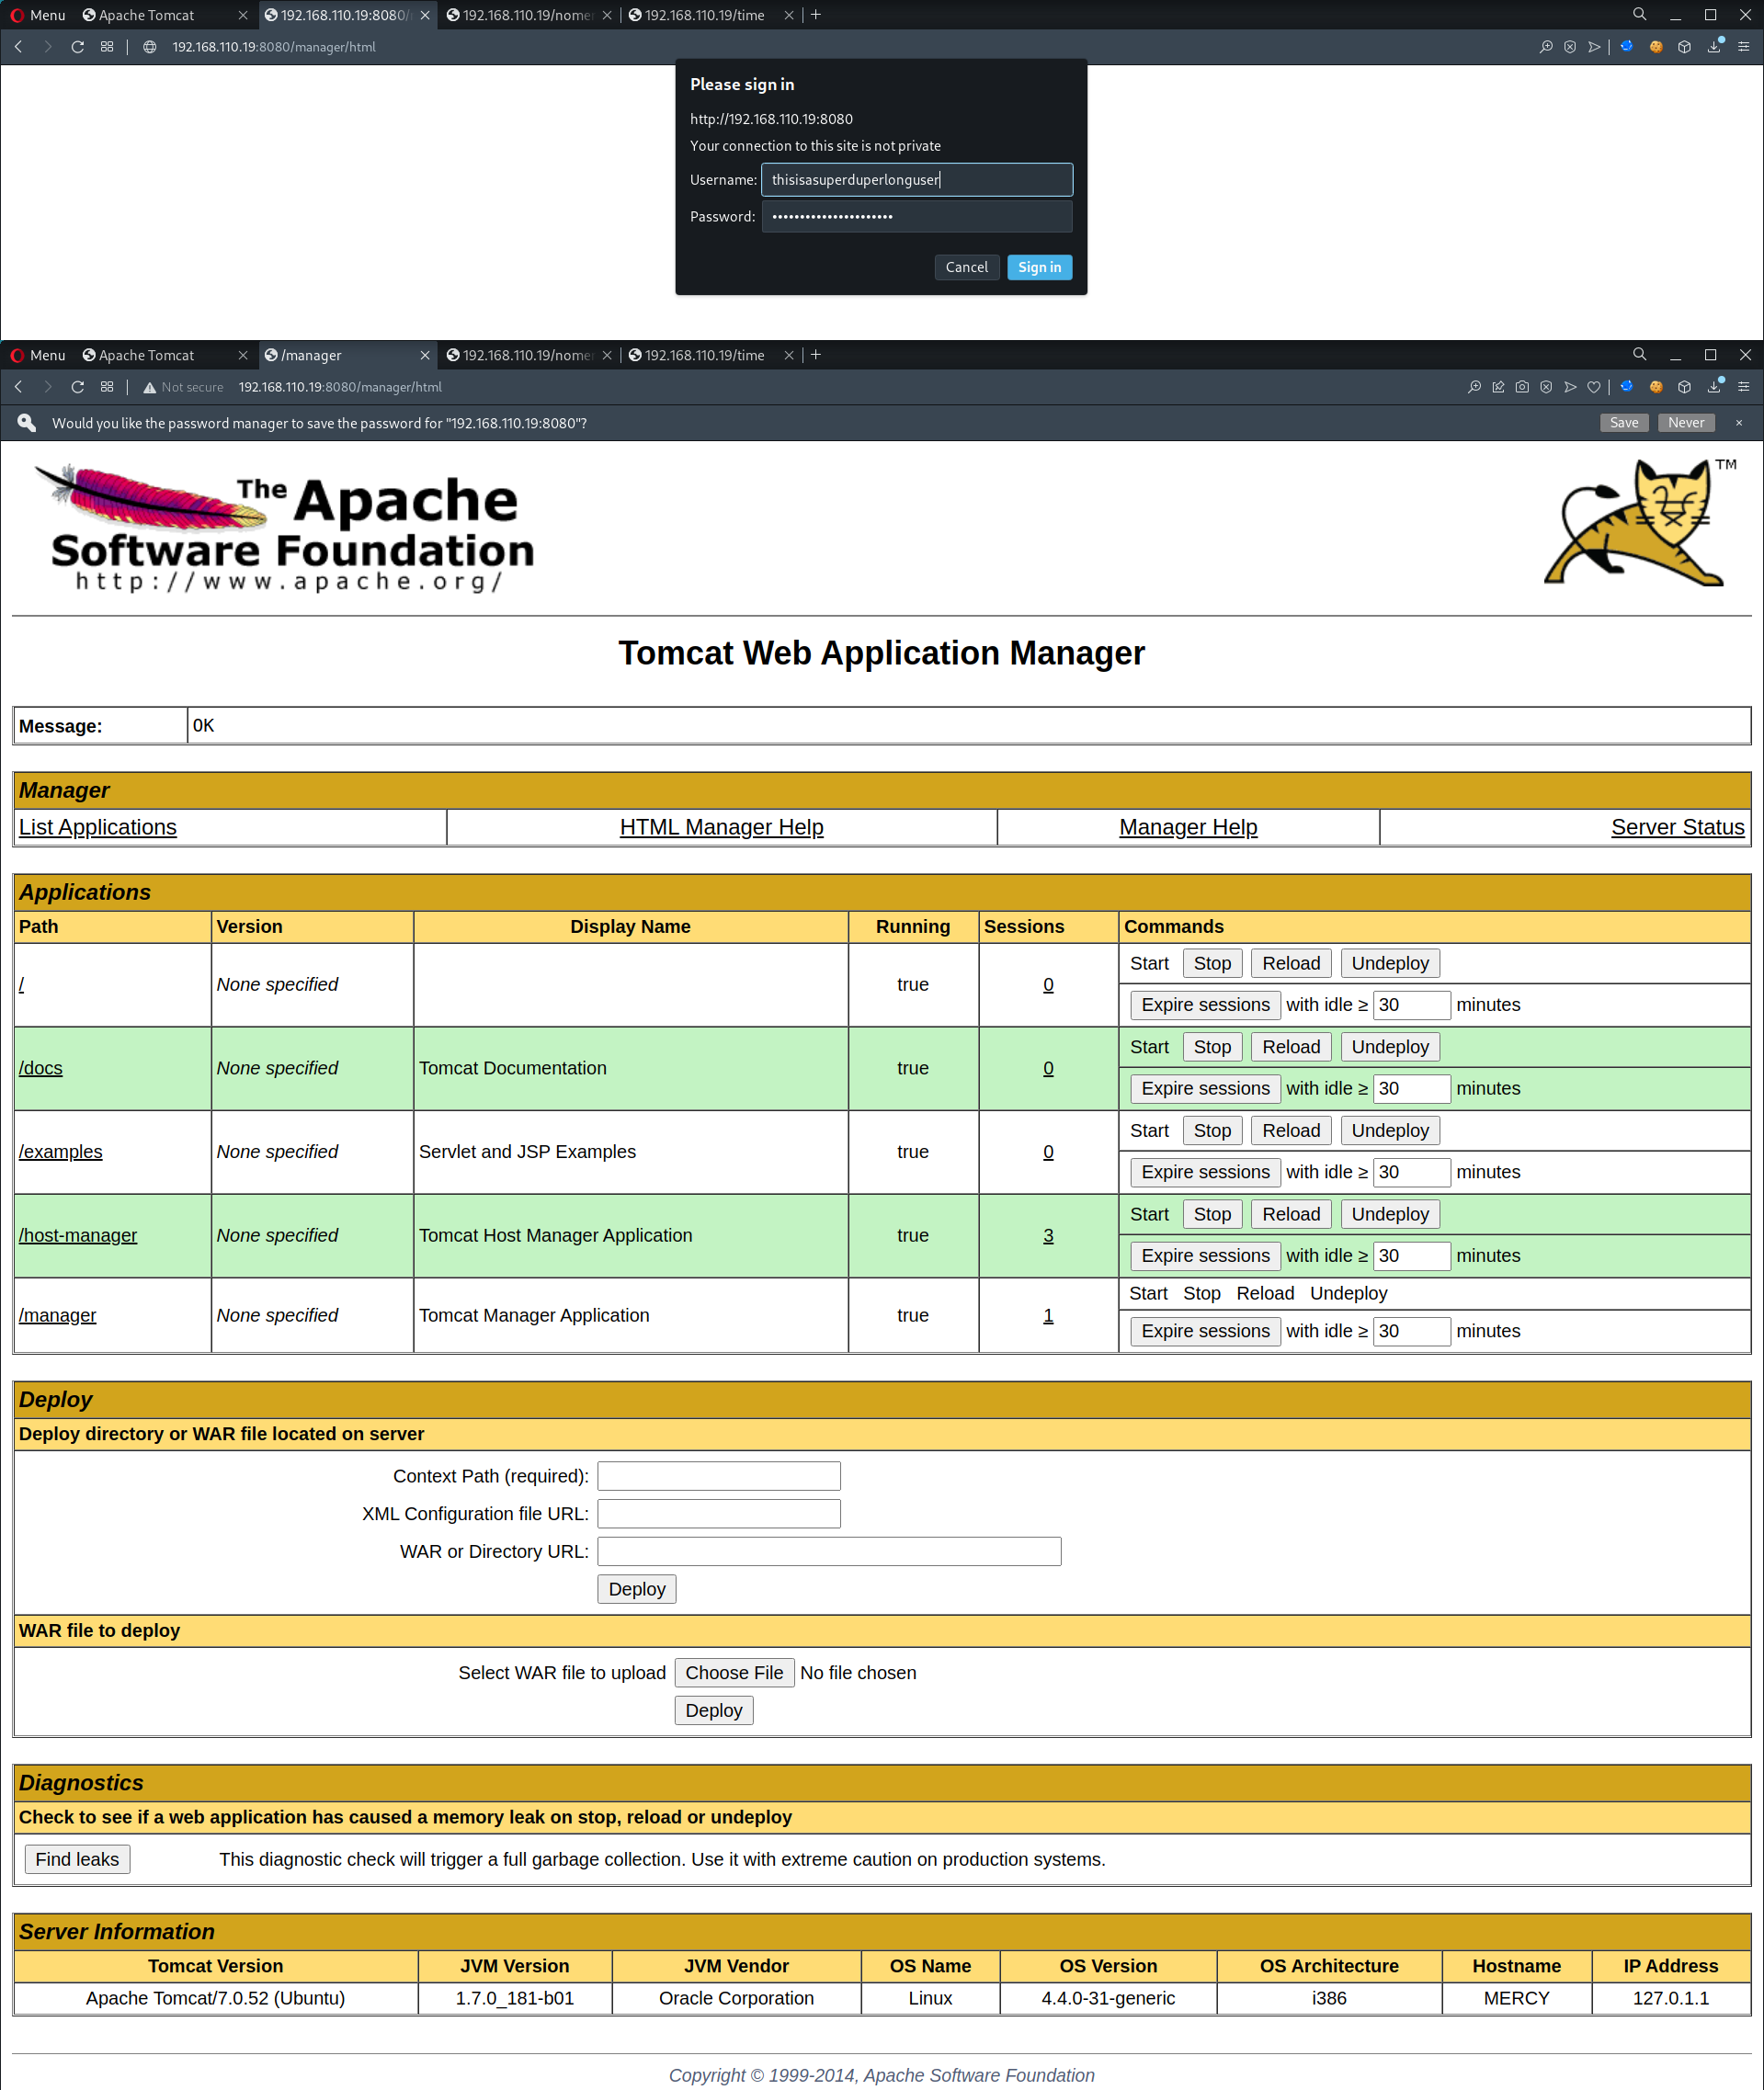1764x2090 pixels.
Task: Add bookmark using heart icon in lower address bar
Action: pyautogui.click(x=1594, y=387)
